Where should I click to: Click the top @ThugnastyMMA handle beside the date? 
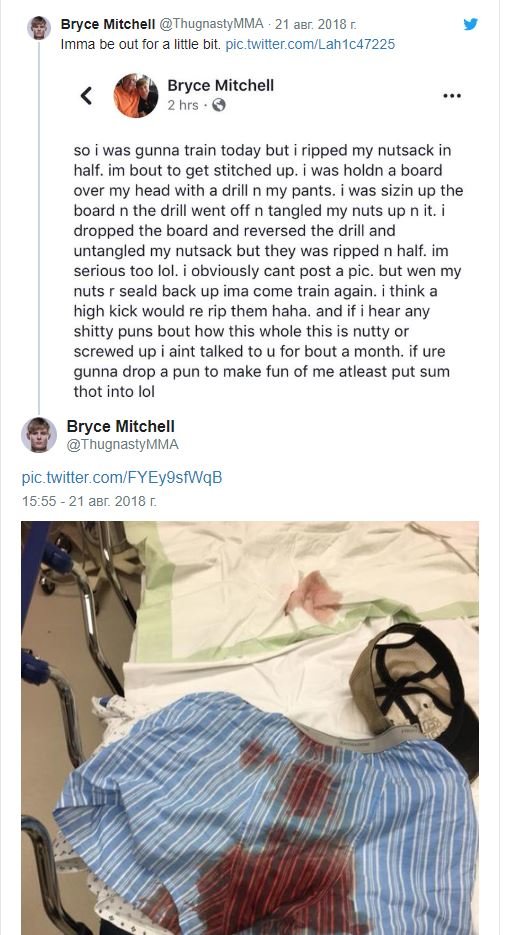211,24
